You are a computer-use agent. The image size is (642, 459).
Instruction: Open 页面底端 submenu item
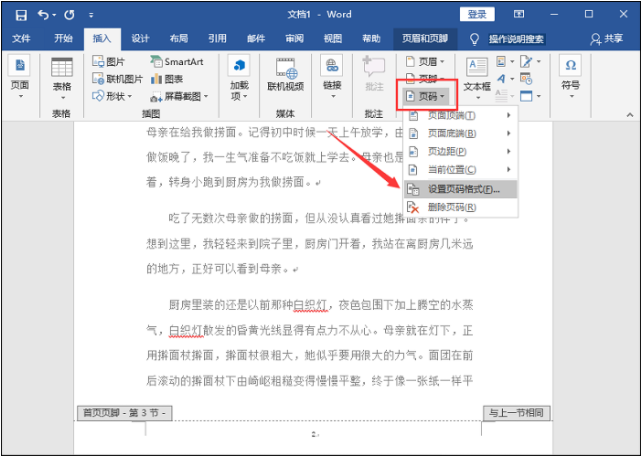pos(451,133)
